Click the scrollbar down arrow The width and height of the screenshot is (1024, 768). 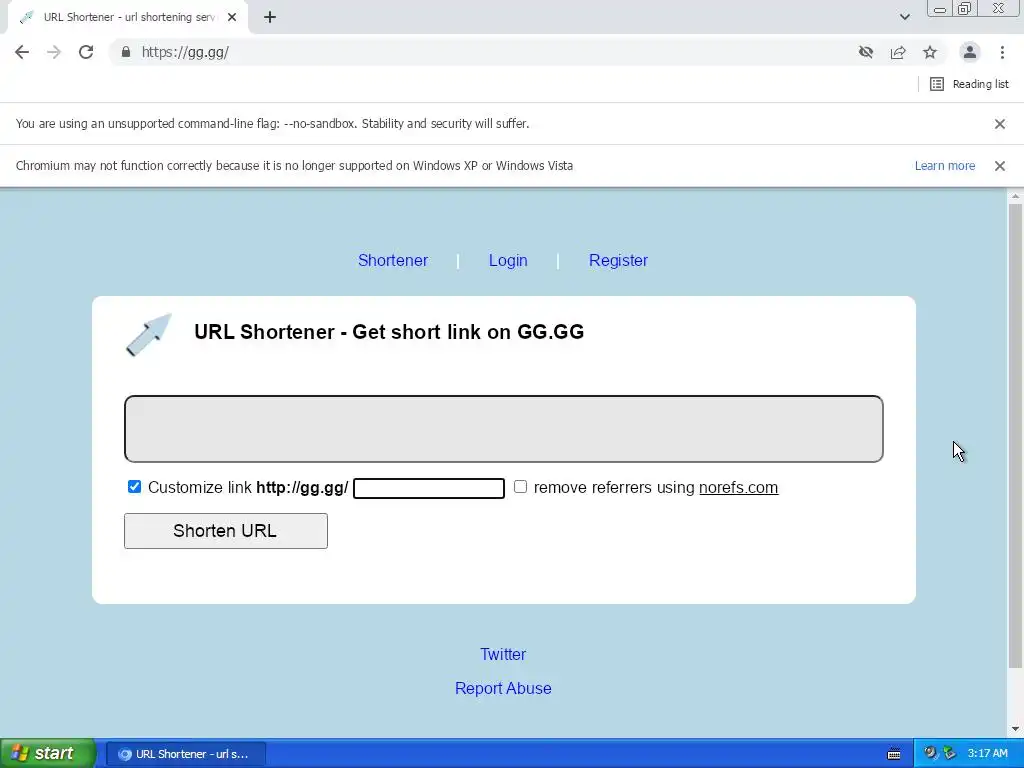tap(1015, 729)
